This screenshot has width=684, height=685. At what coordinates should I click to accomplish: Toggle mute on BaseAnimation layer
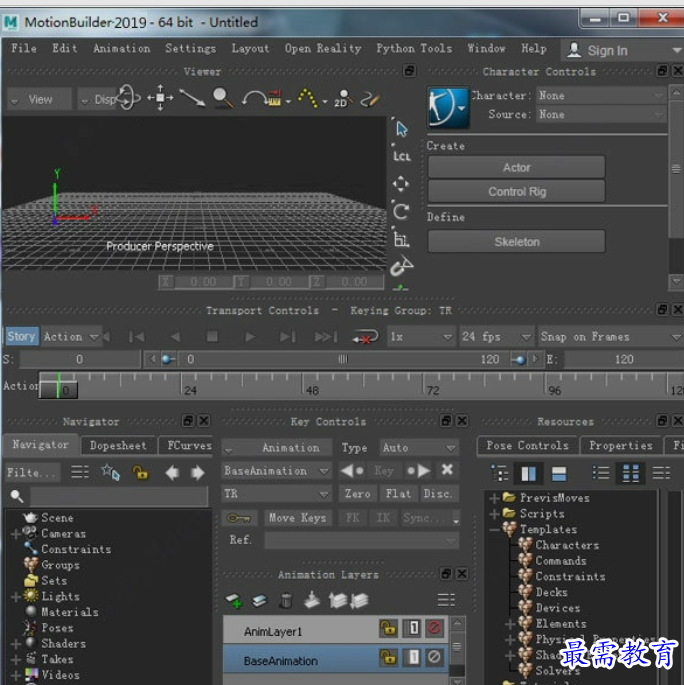tap(434, 657)
